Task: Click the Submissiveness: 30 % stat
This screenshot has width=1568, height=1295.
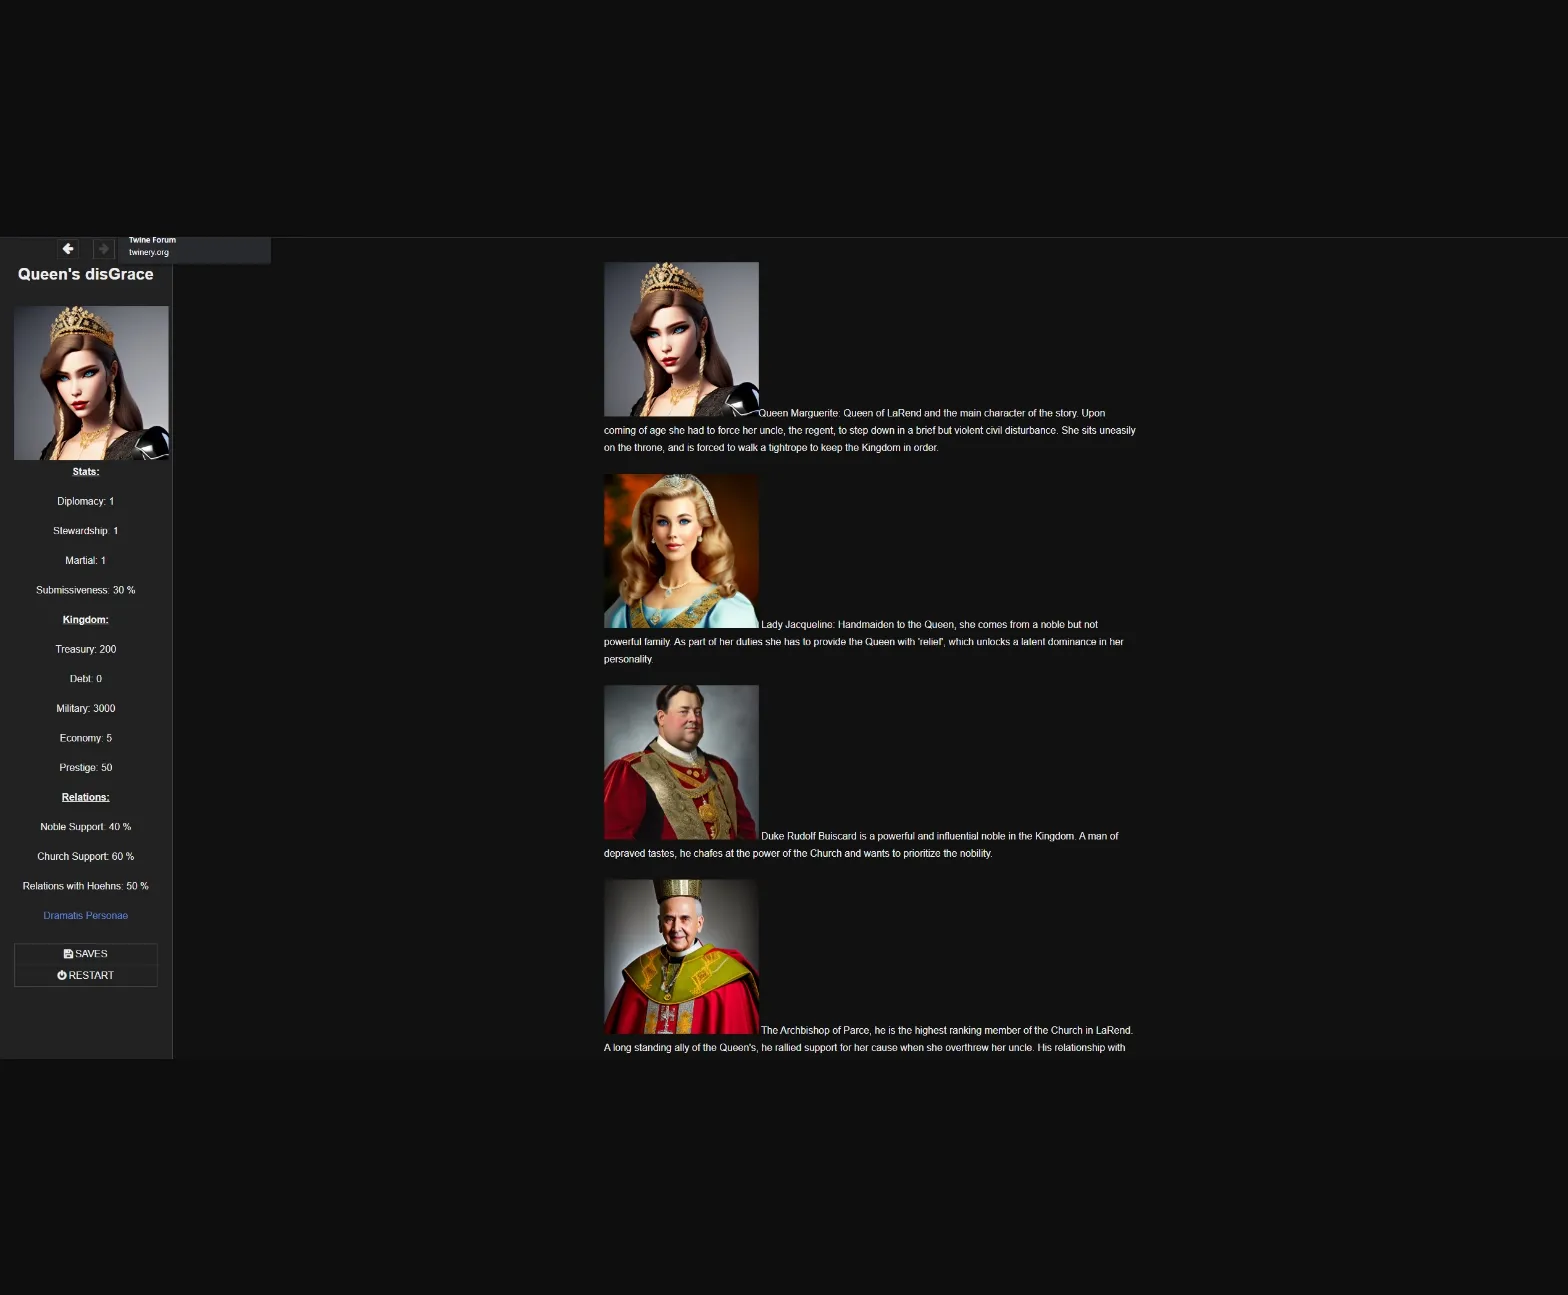Action: 85,590
